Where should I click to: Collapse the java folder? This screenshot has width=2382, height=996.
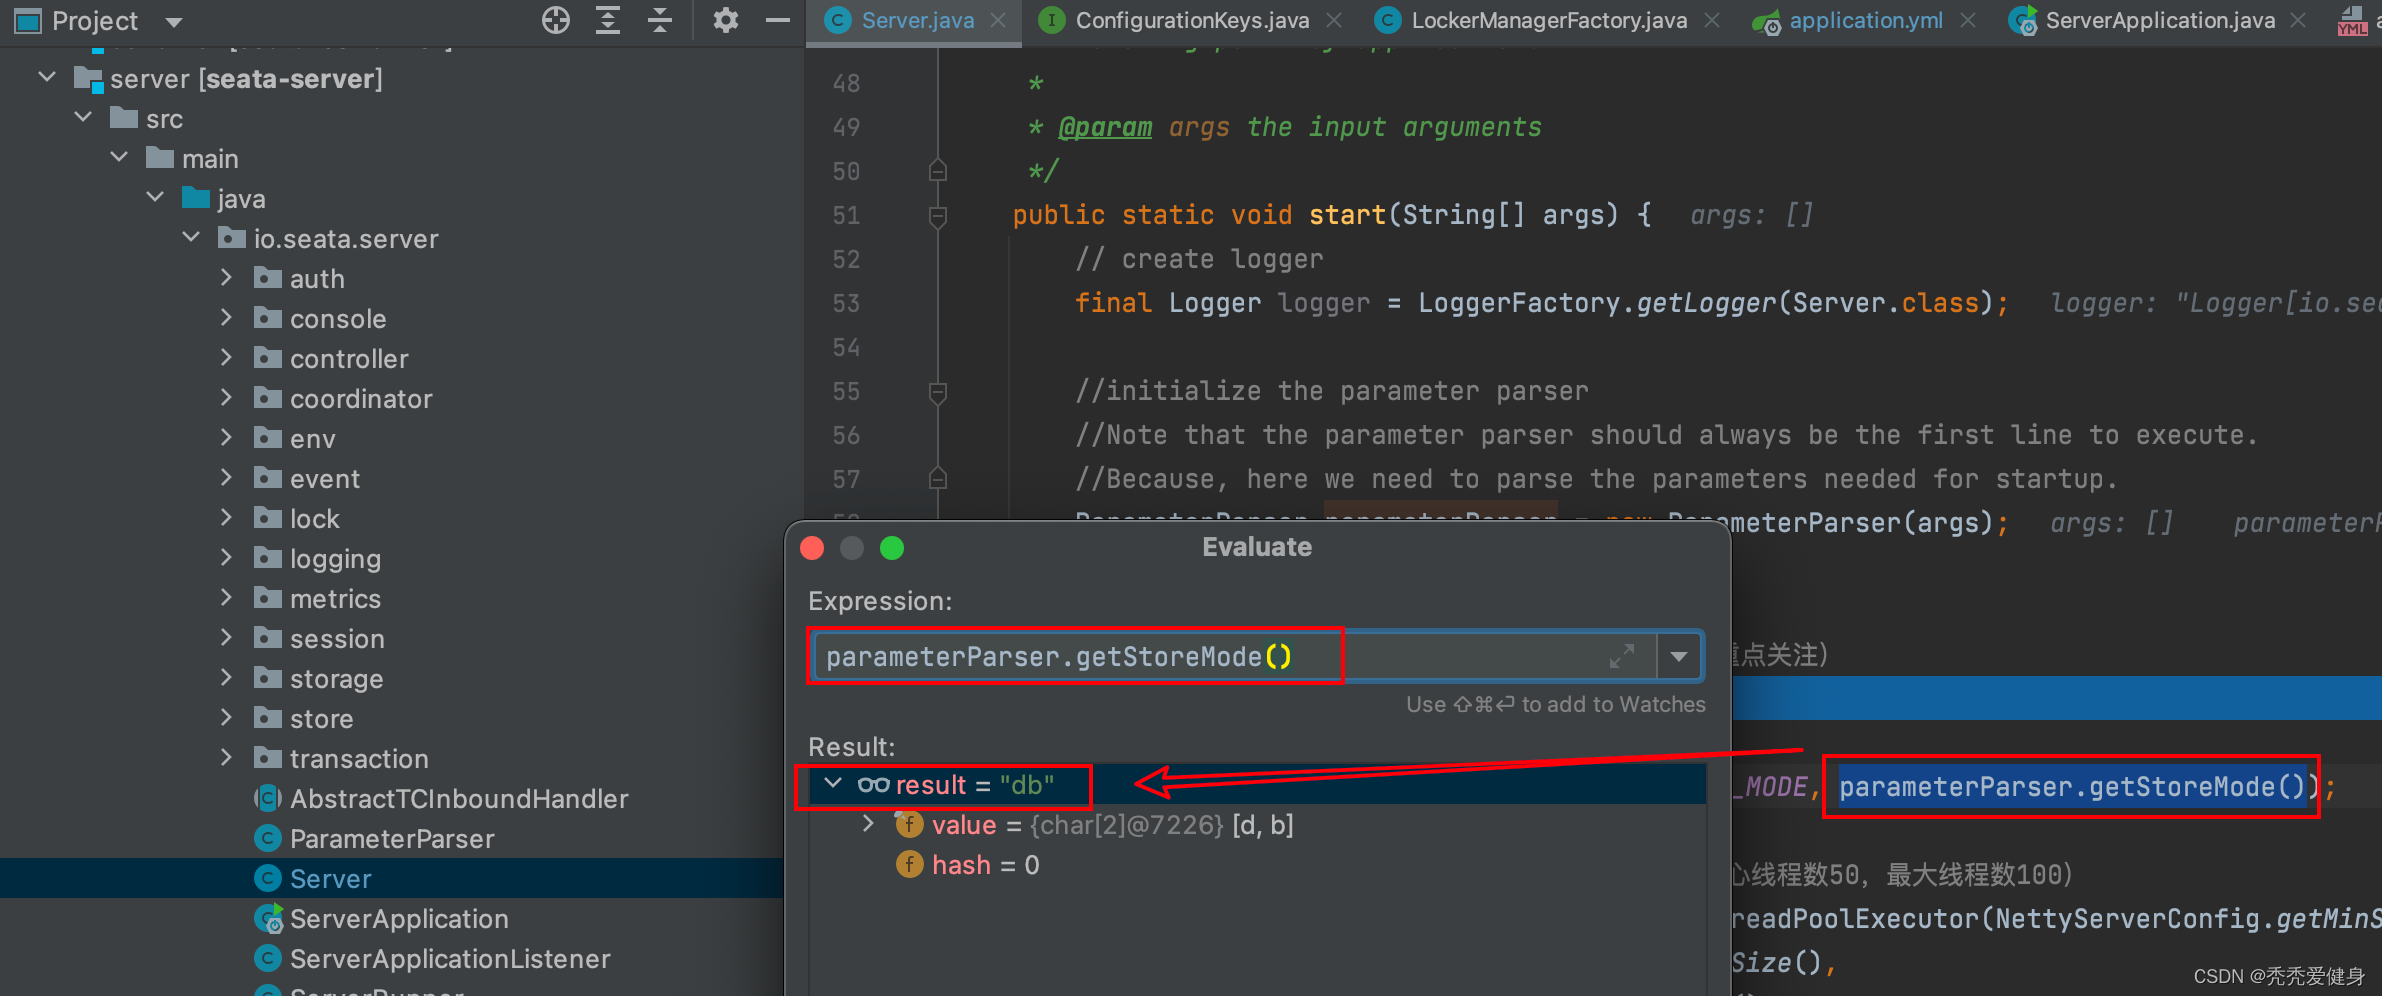156,197
